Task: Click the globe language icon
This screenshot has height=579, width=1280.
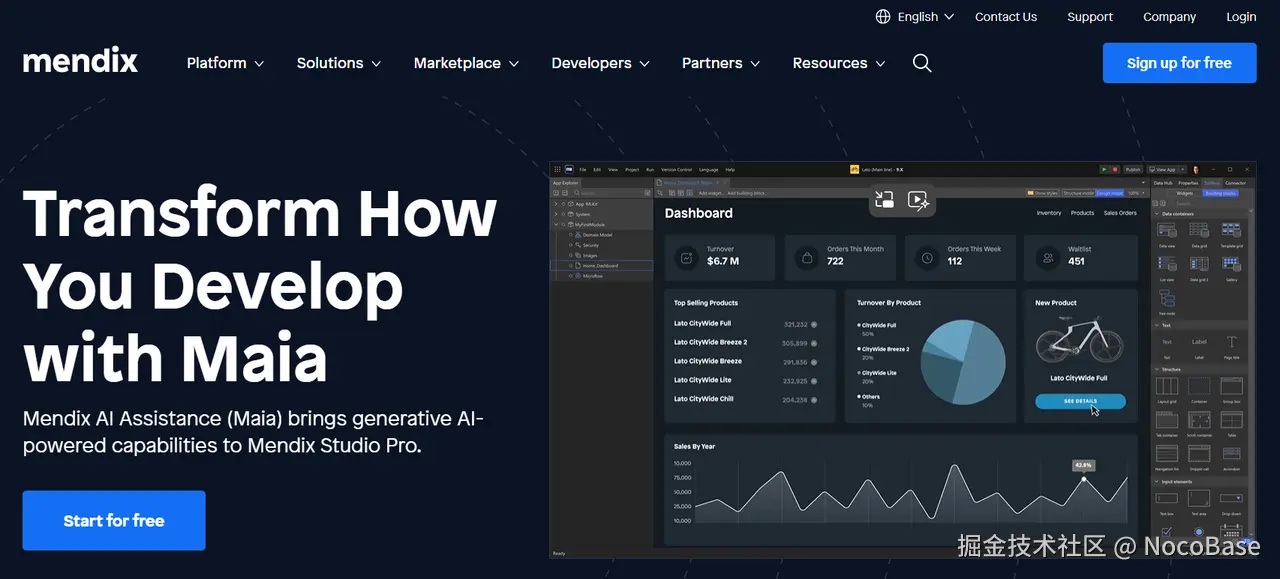Action: [883, 17]
